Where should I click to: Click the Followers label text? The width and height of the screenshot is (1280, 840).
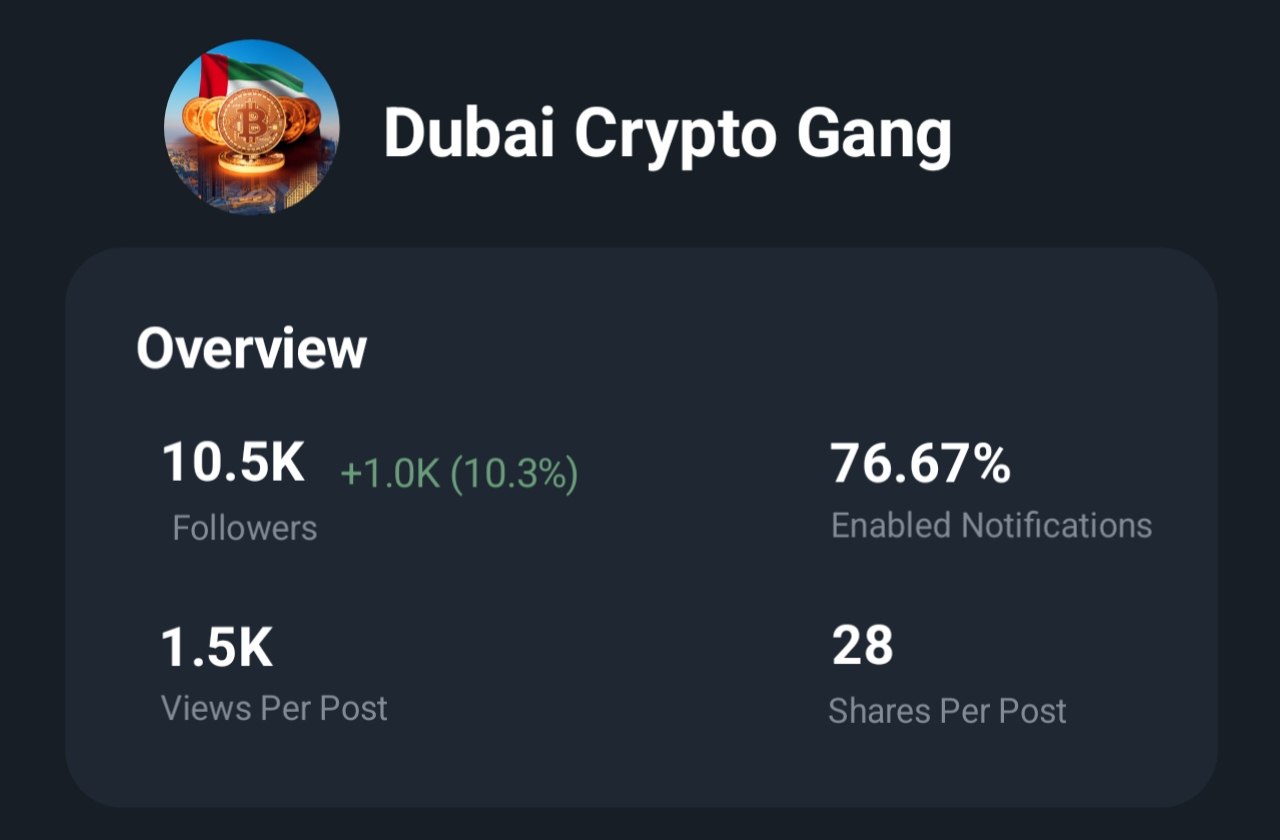(x=243, y=526)
